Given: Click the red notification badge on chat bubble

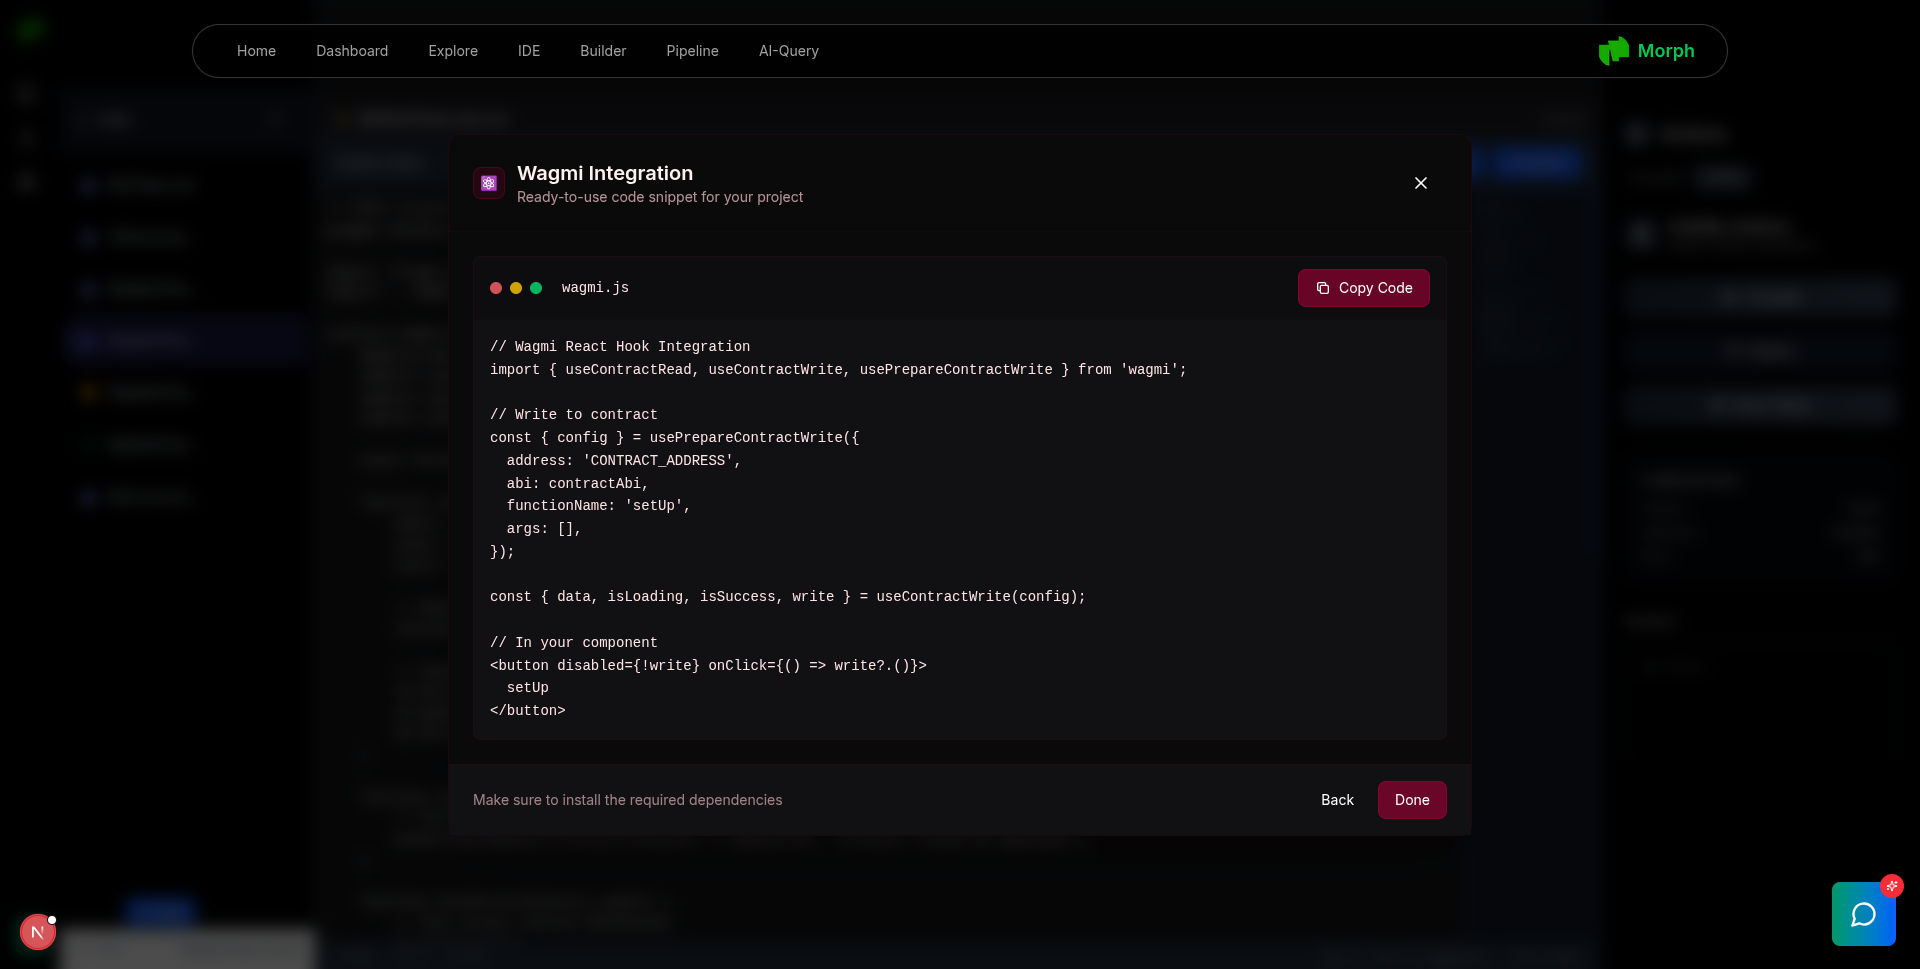Looking at the screenshot, I should [x=1892, y=886].
